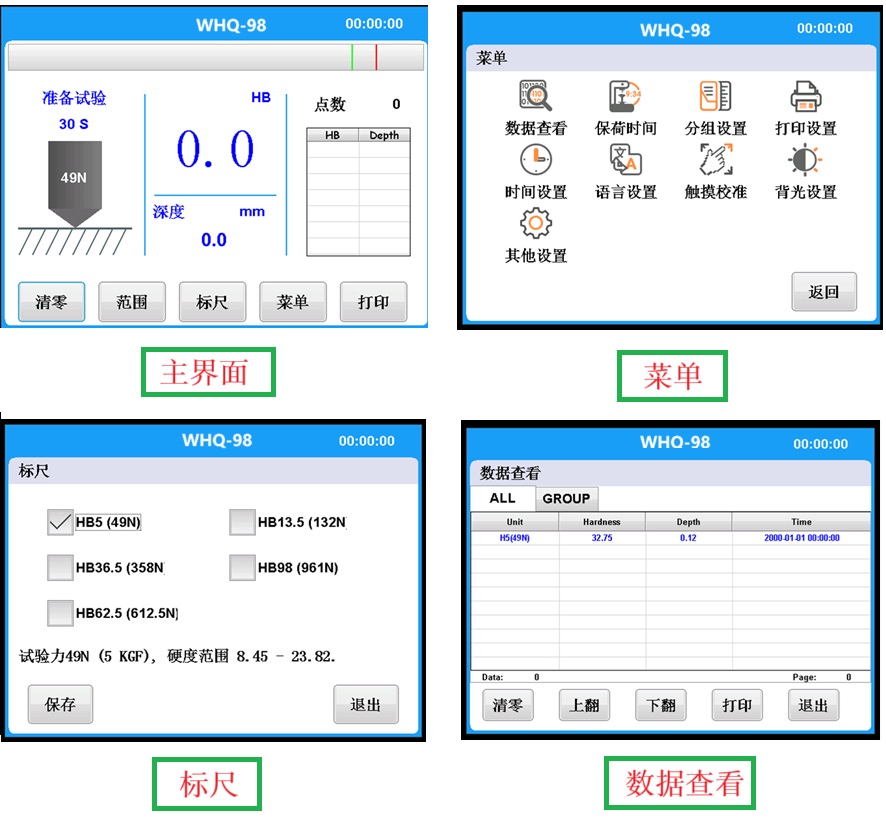Enable the HB13.5 (132N) scale

coord(240,523)
